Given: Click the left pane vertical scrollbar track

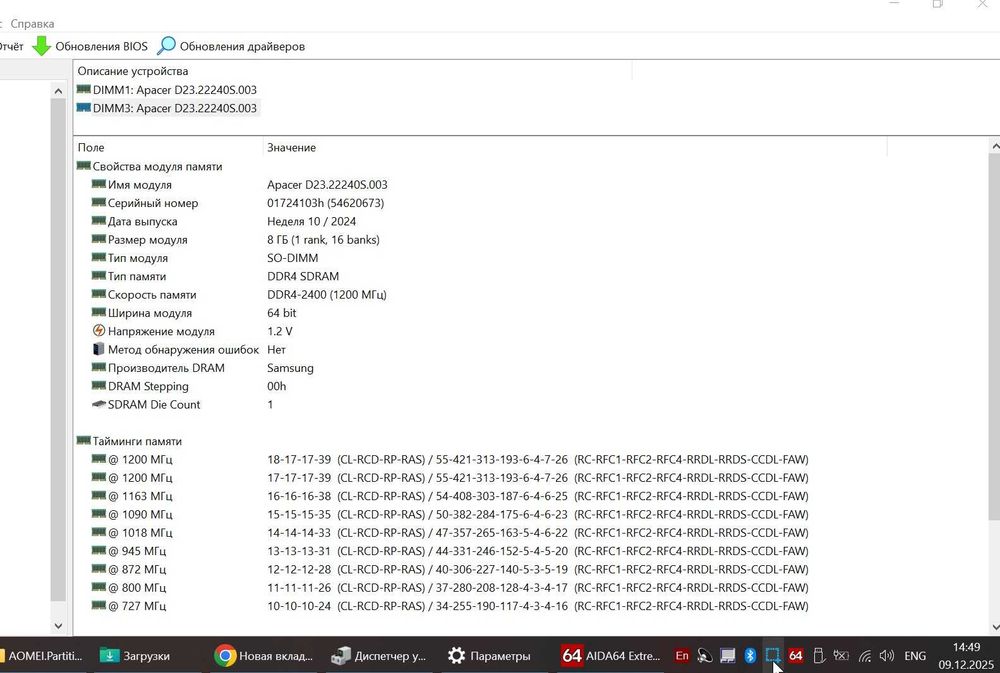Looking at the screenshot, I should tap(58, 357).
